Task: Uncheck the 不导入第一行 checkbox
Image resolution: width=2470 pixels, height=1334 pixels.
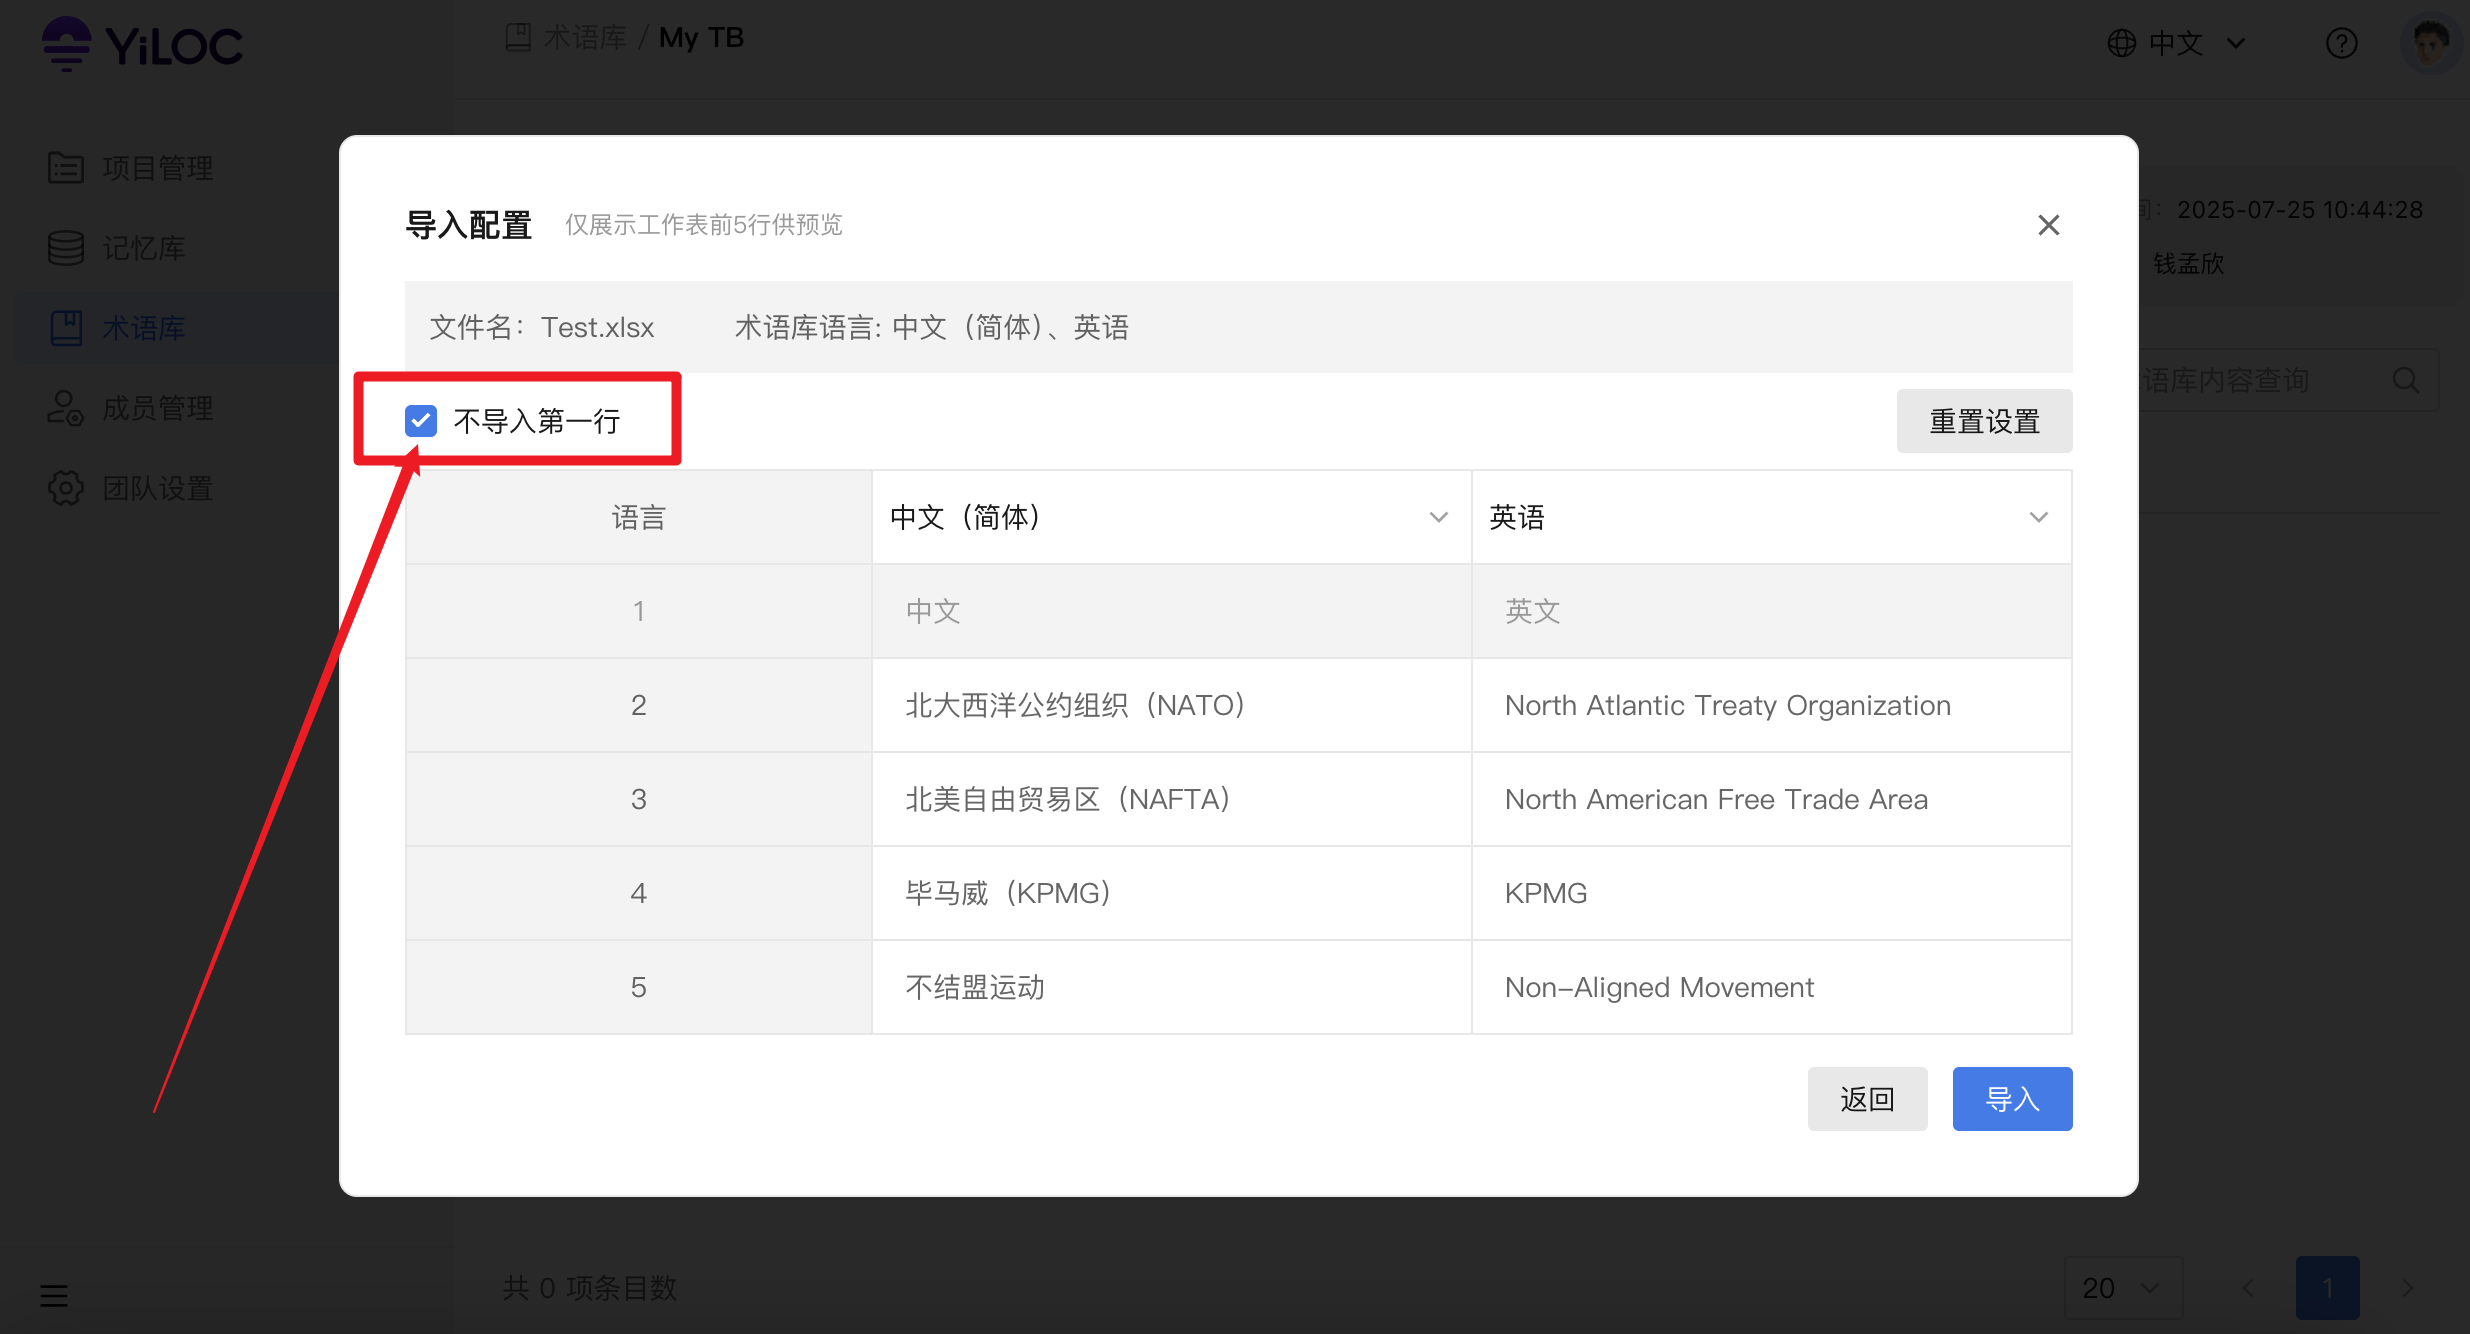Action: coord(421,421)
